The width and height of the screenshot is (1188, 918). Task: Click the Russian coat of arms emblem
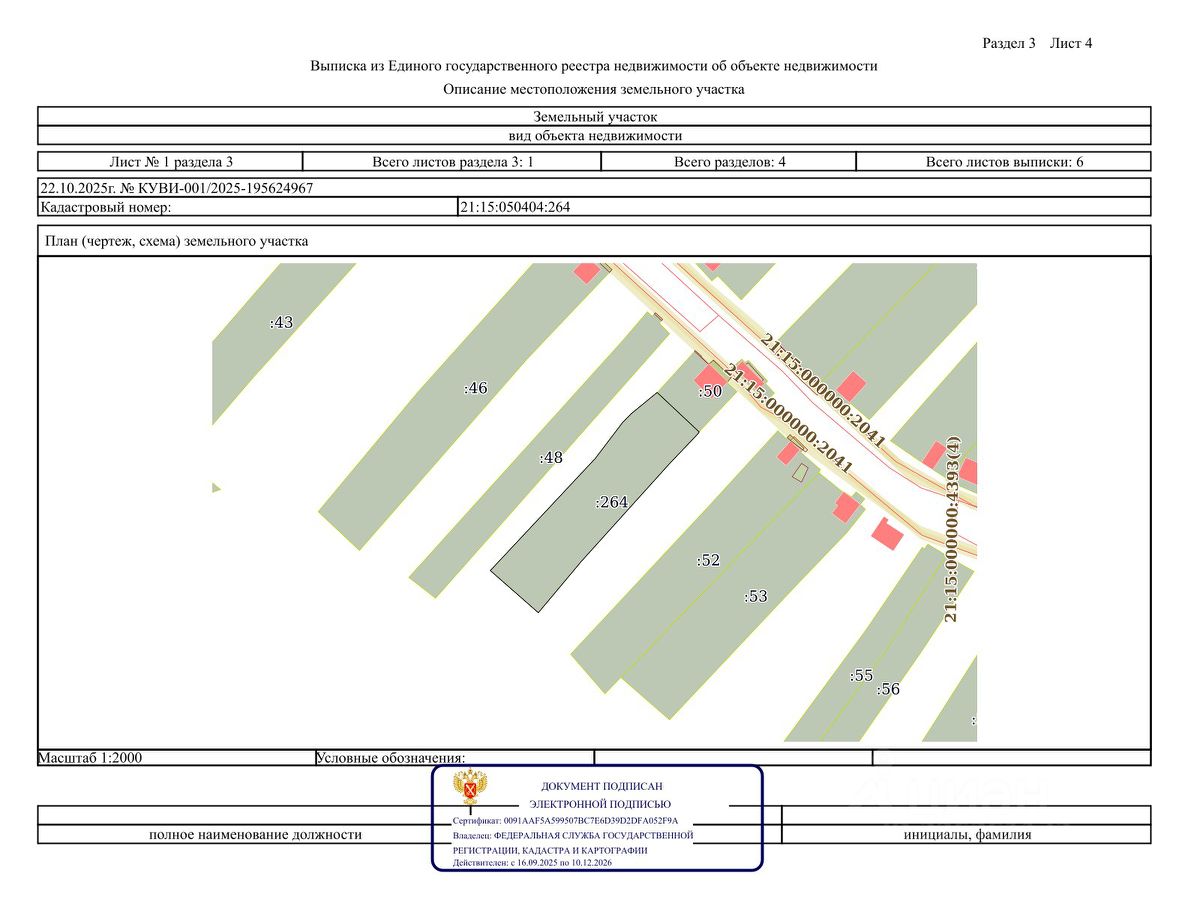tap(470, 787)
